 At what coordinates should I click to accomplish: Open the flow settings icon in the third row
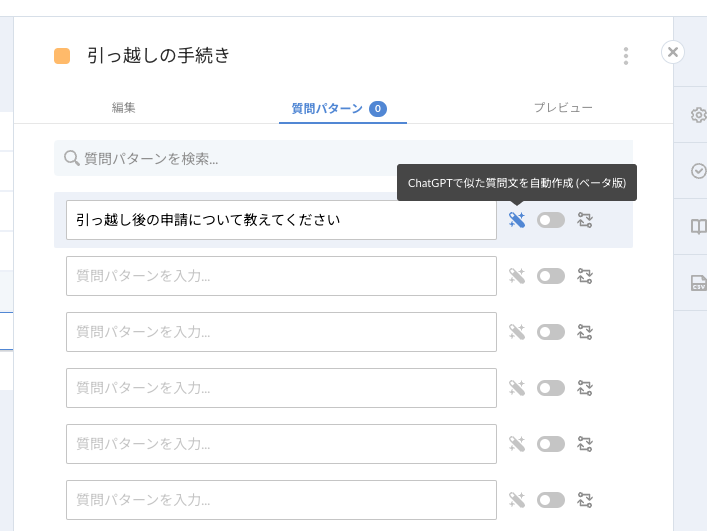point(585,332)
